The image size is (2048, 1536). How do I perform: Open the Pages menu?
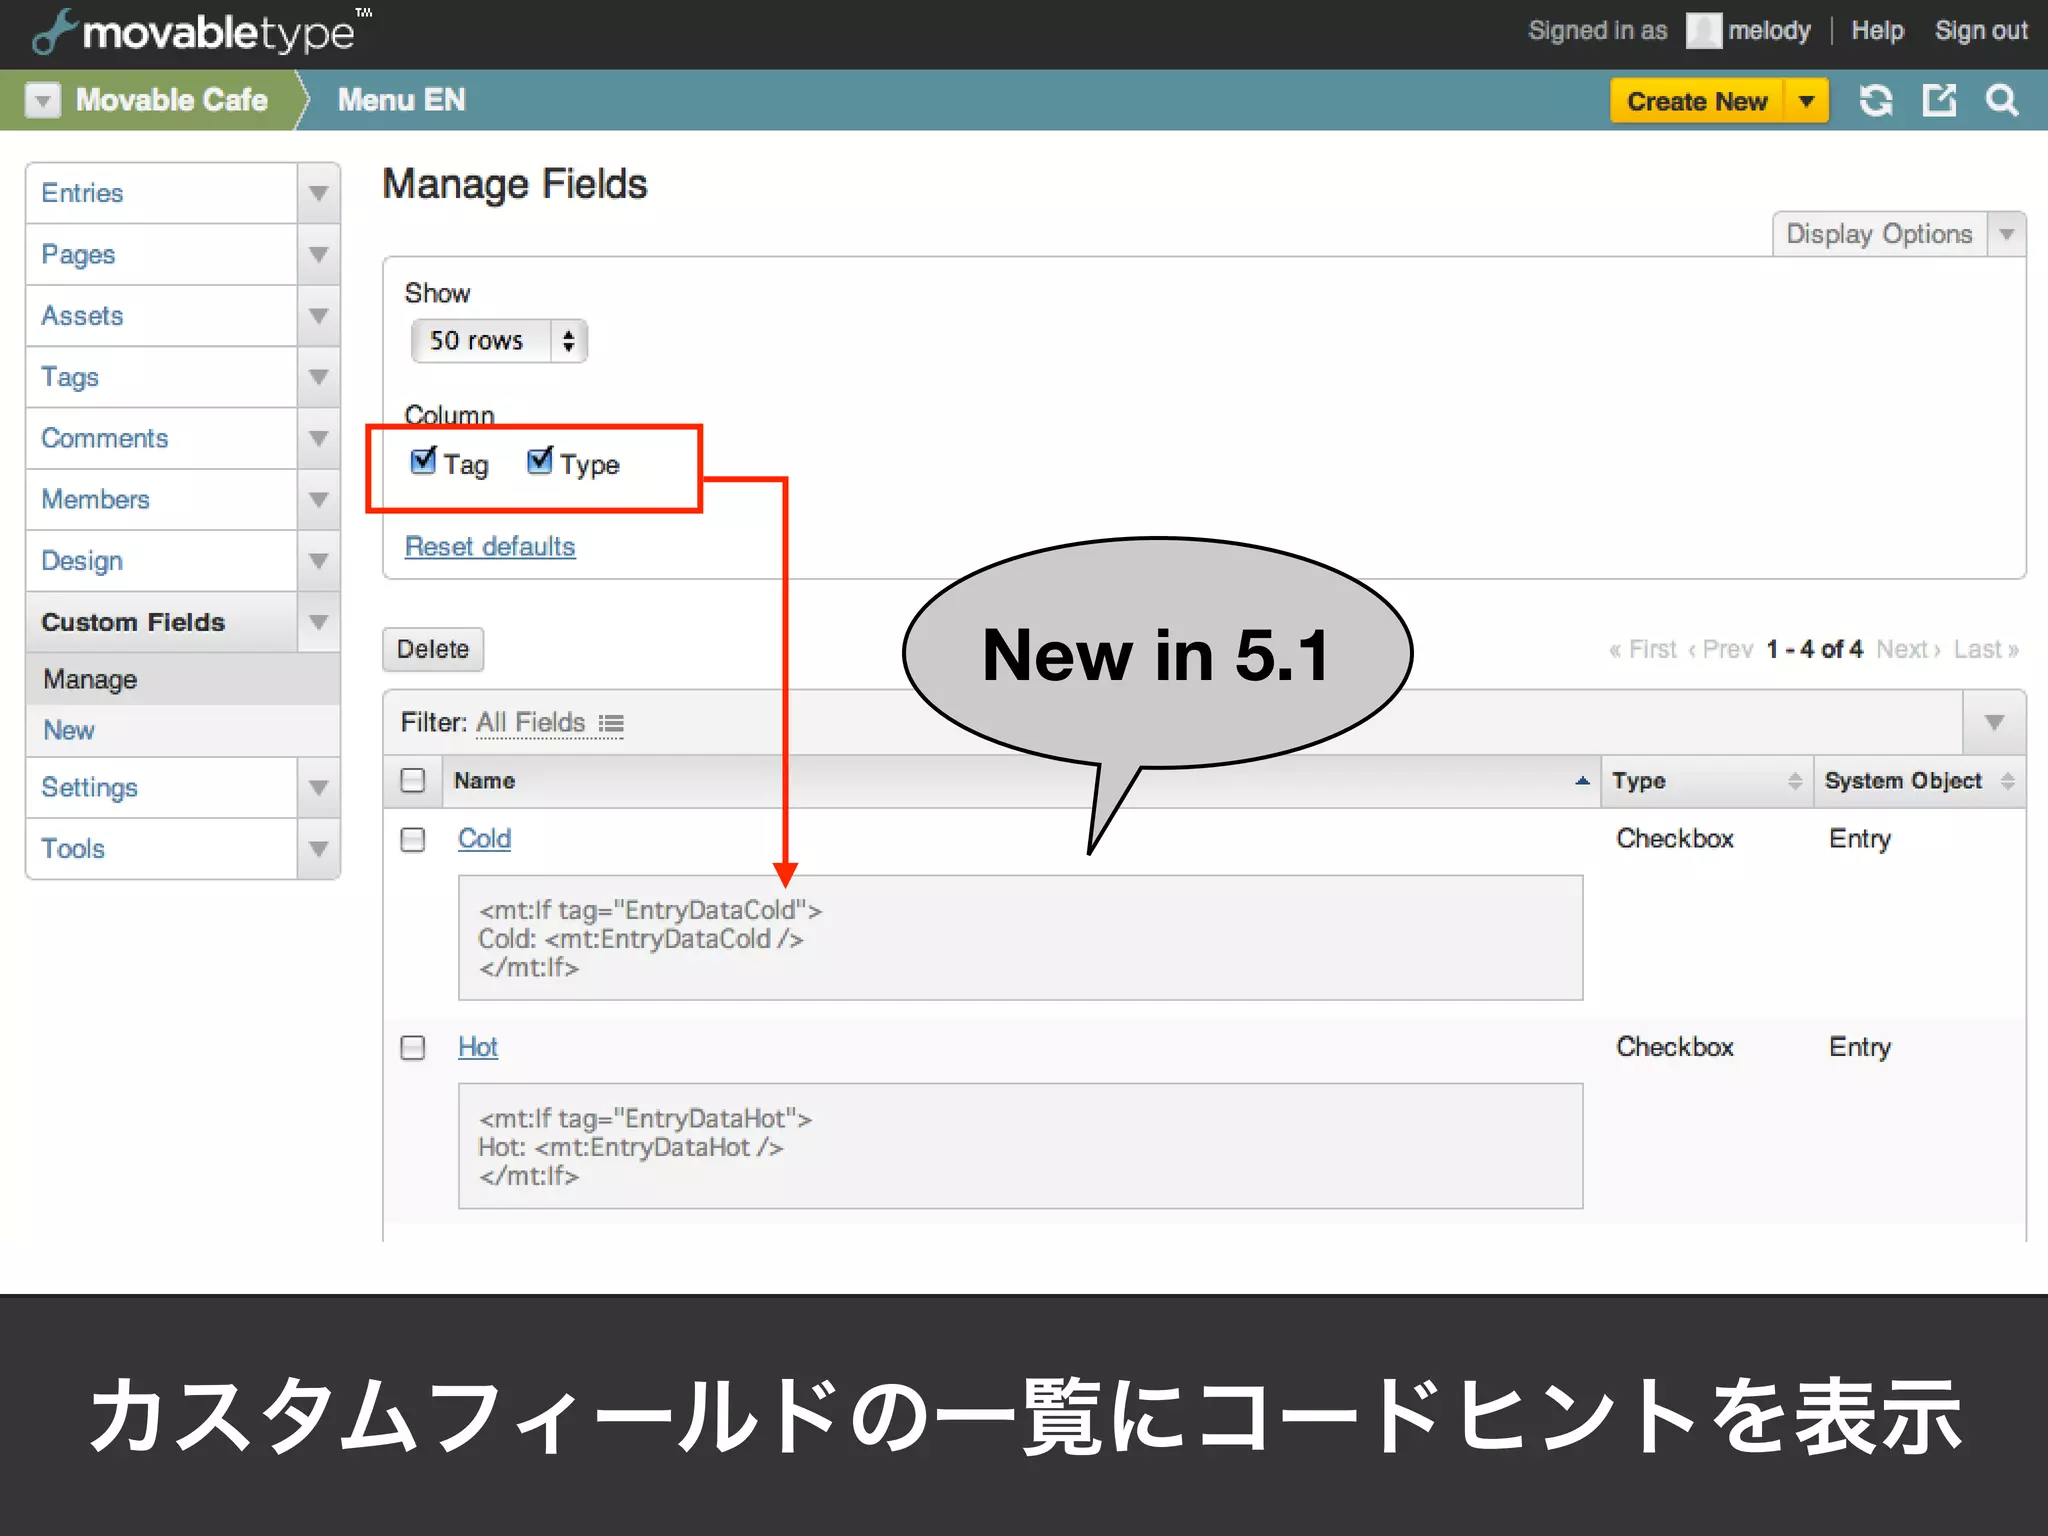pos(161,254)
